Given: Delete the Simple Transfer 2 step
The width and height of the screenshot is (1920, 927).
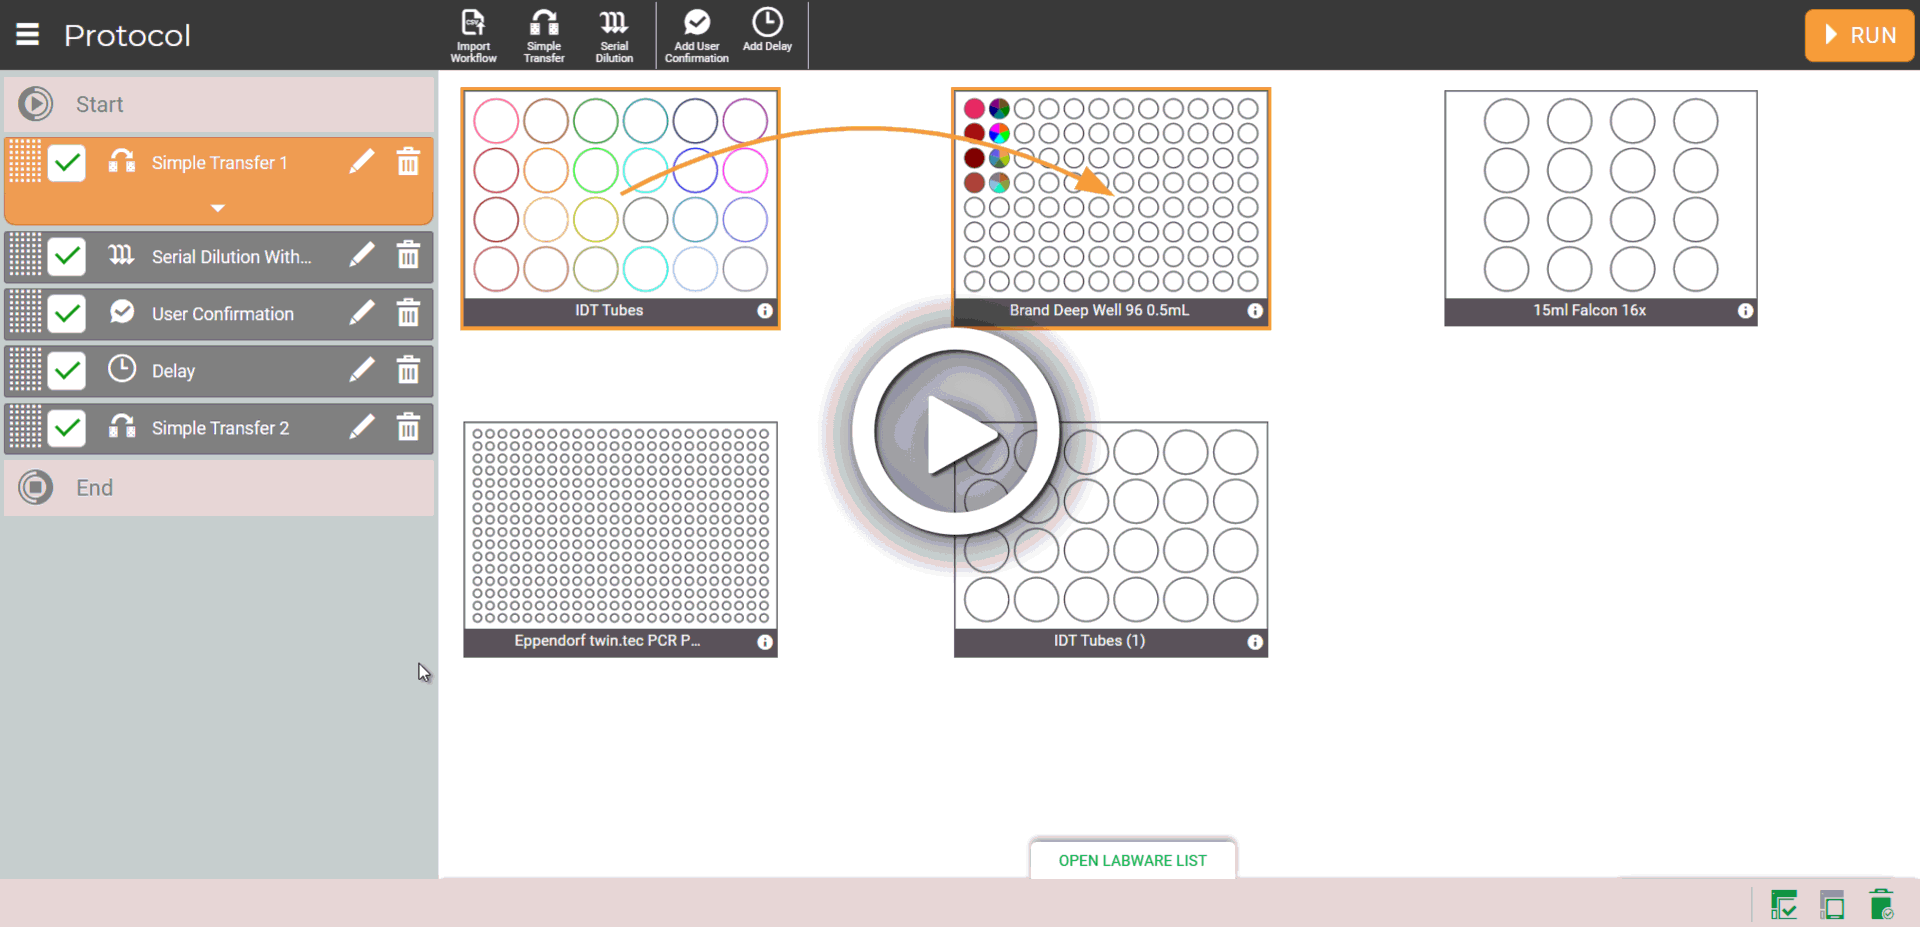Looking at the screenshot, I should tap(408, 428).
